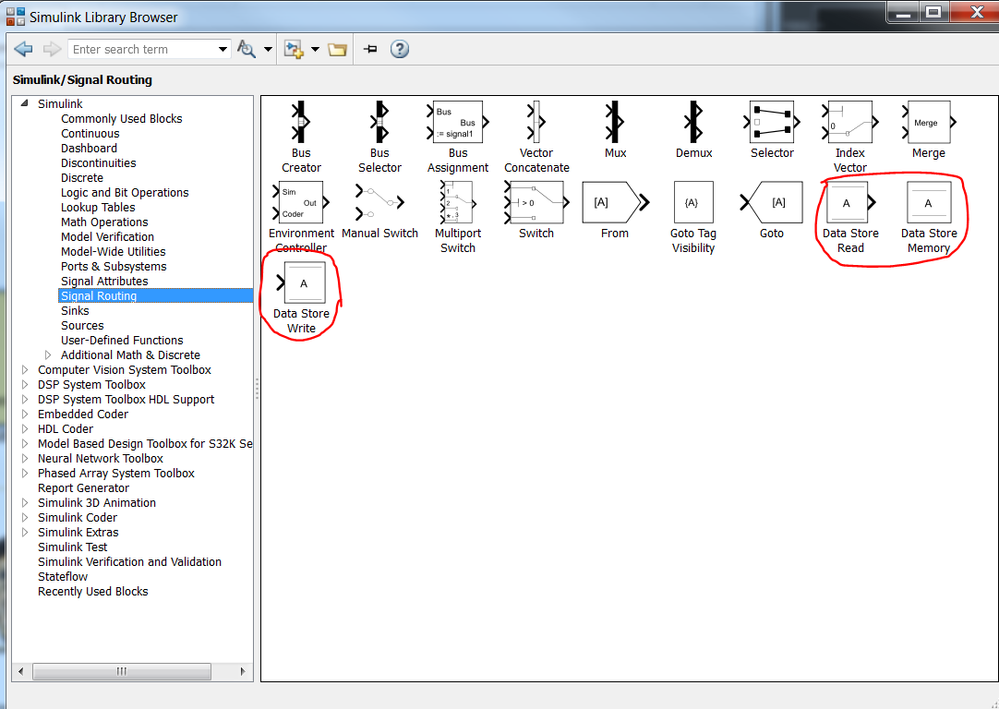This screenshot has height=709, width=999.
Task: Open the Lookup Tables library
Action: pyautogui.click(x=97, y=207)
